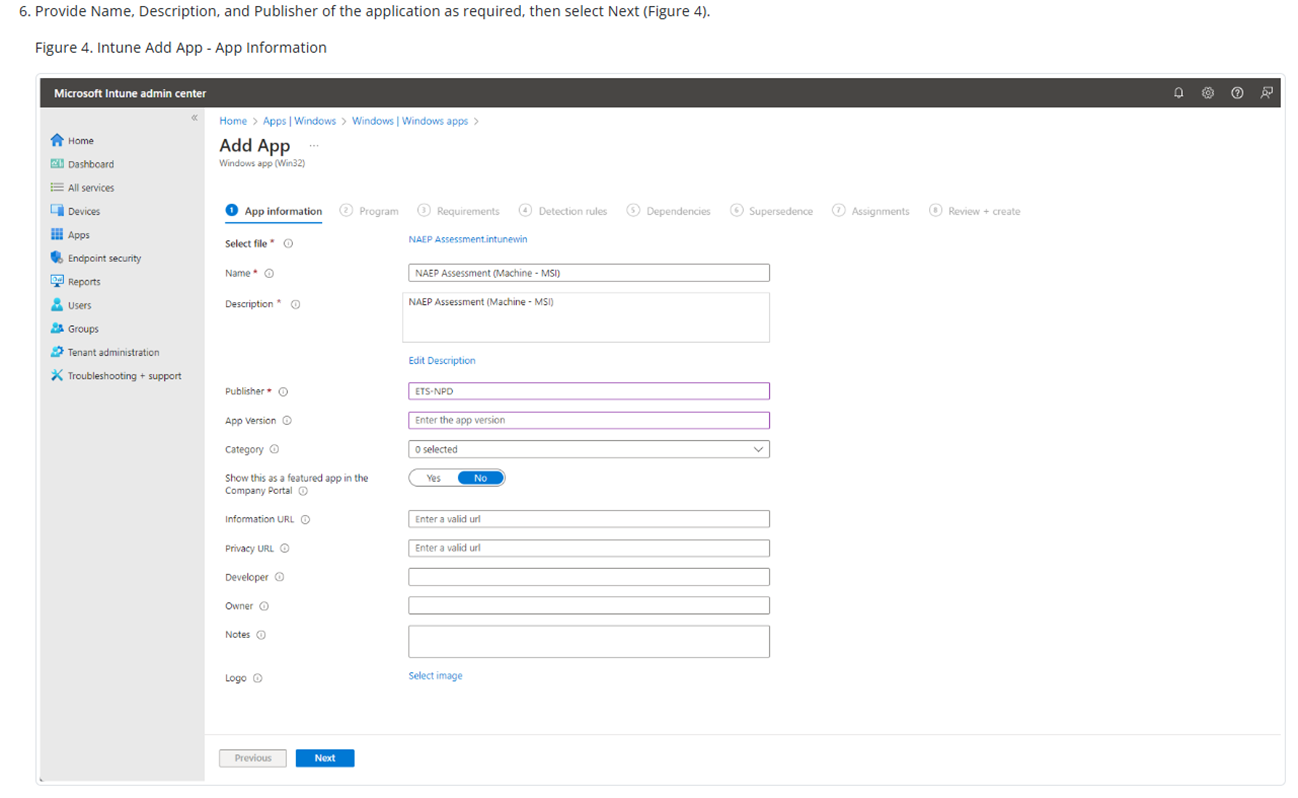Select No on featured app toggle

[480, 478]
